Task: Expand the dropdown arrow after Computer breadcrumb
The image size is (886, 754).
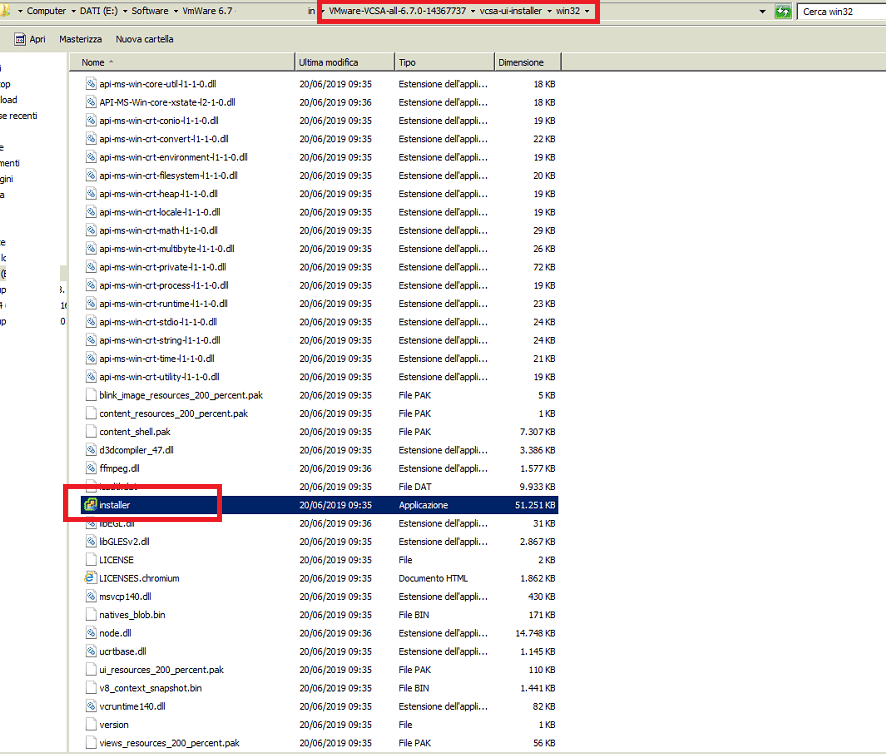Action: pos(71,11)
